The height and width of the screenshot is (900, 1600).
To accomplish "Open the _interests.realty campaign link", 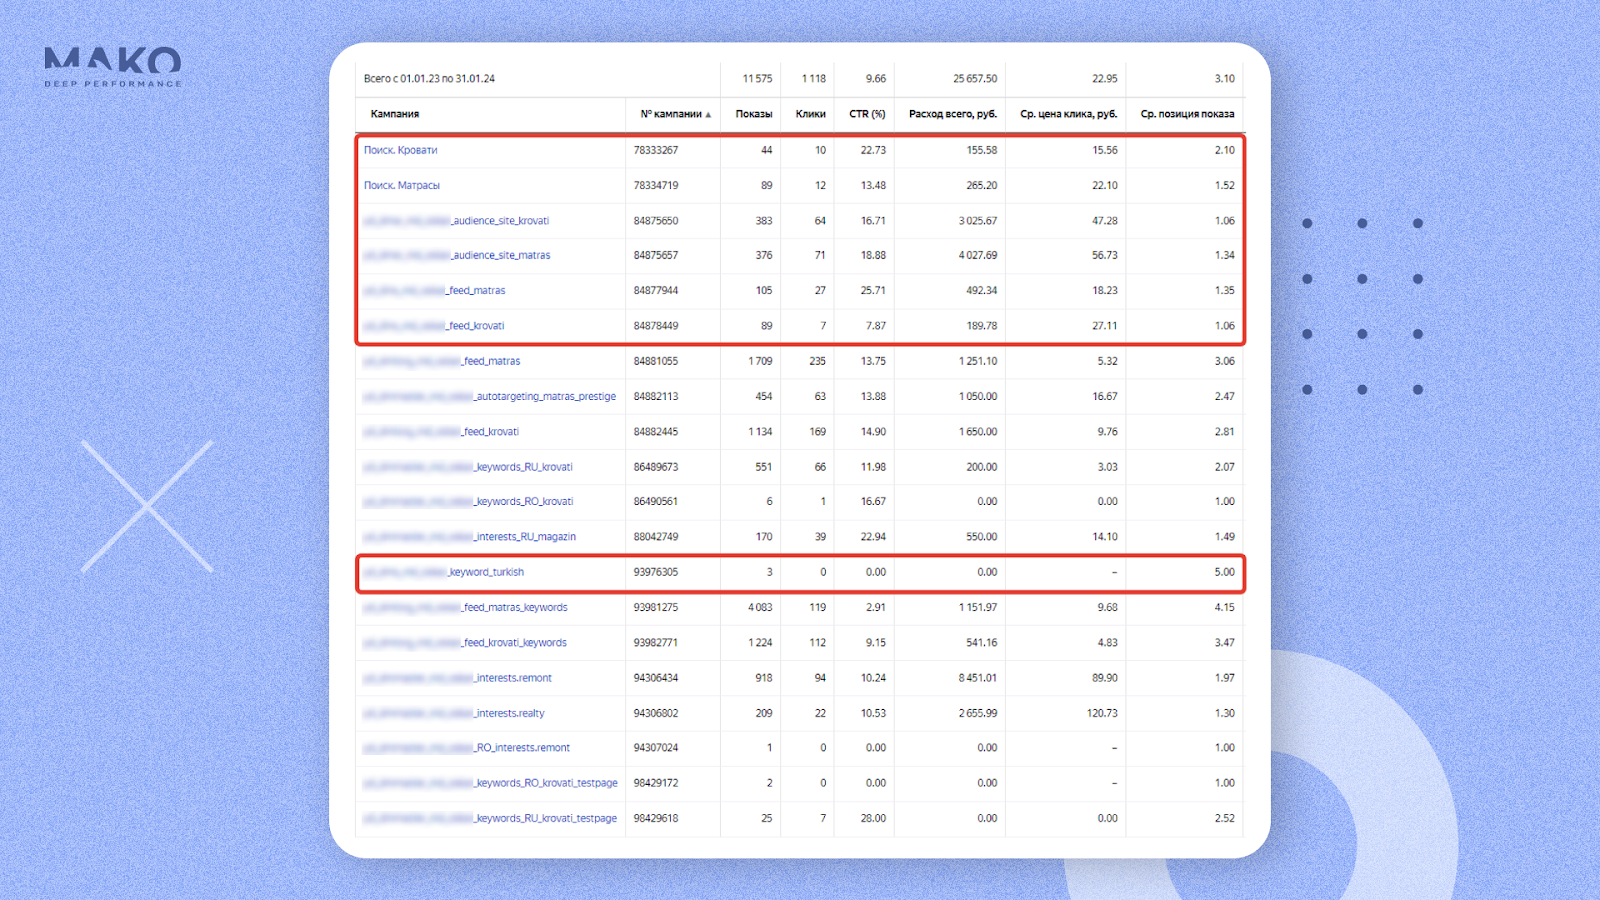I will coord(454,713).
